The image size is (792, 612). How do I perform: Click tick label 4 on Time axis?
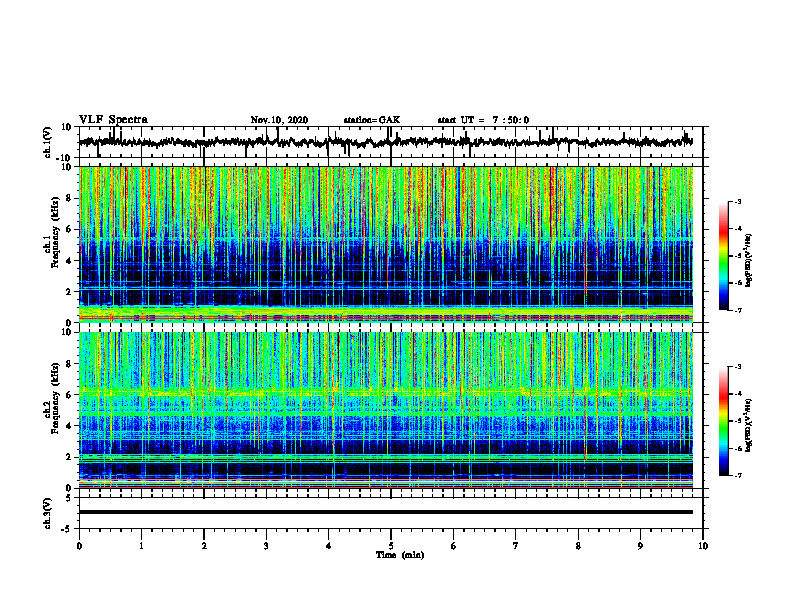coord(329,546)
